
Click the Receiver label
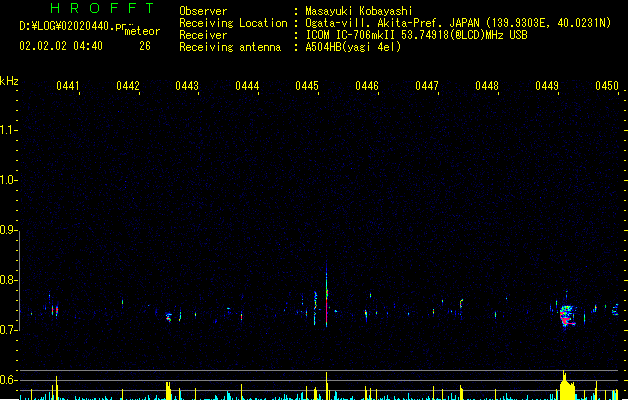[x=203, y=35]
